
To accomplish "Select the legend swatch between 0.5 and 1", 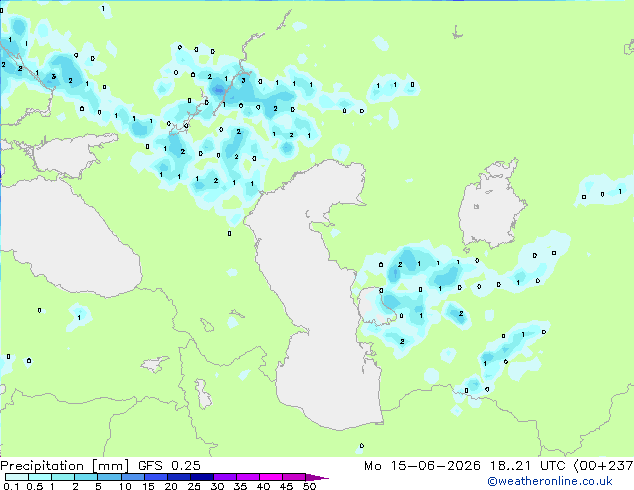I will click(x=40, y=477).
